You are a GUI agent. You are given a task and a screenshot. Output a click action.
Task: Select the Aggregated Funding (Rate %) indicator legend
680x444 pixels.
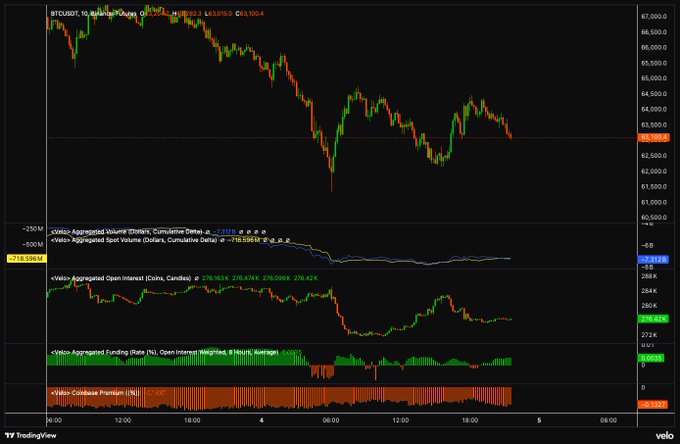click(x=164, y=352)
